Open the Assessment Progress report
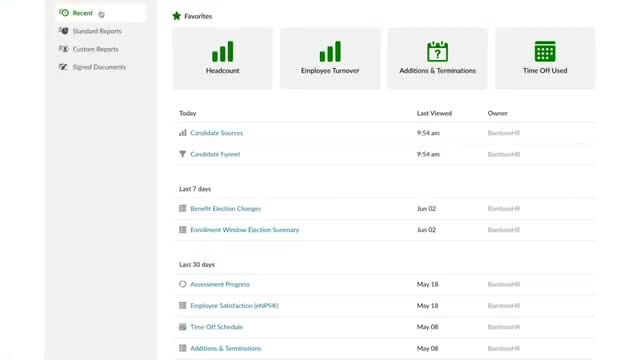This screenshot has width=640, height=360. pyautogui.click(x=220, y=284)
